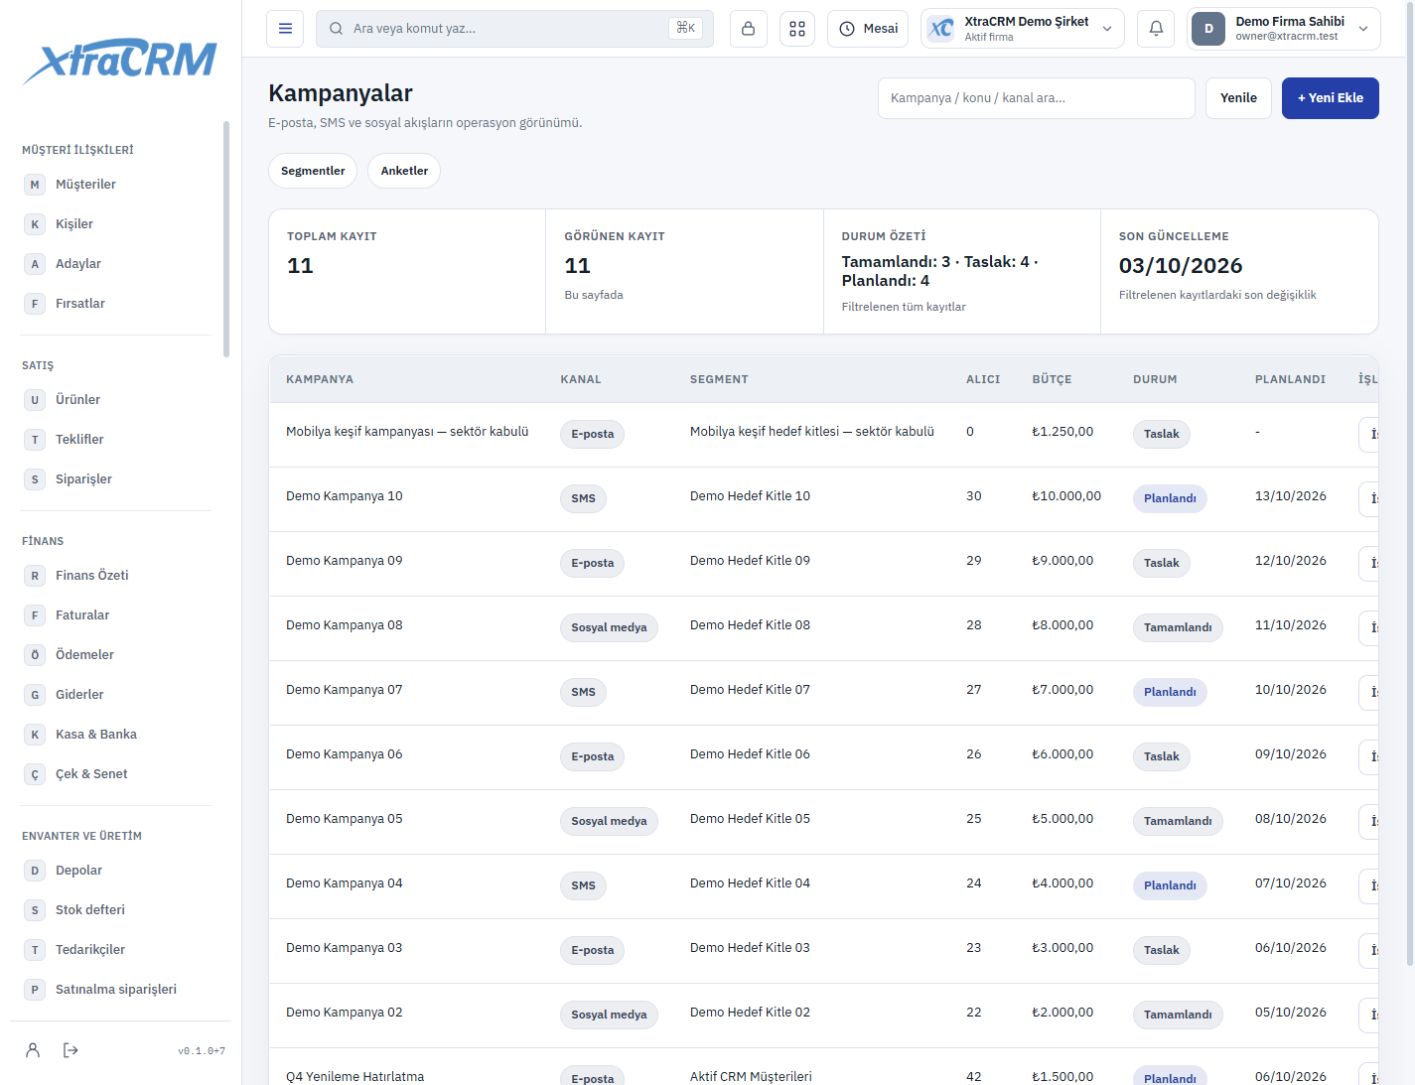1415x1085 pixels.
Task: Open Siparişler page
Action: tap(116, 479)
